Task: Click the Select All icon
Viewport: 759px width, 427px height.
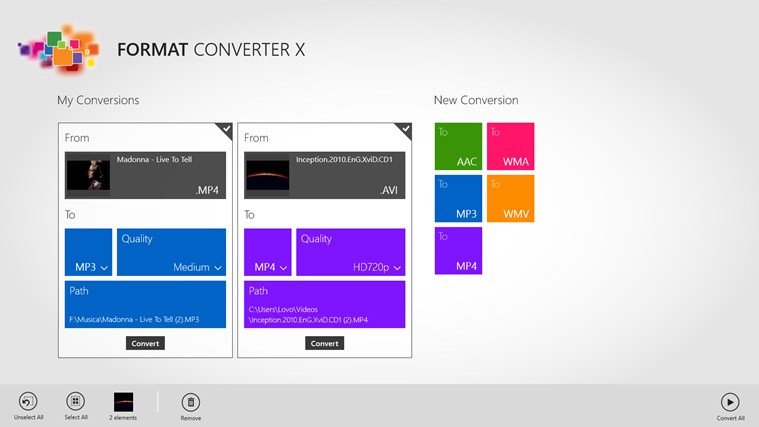Action: (76, 401)
